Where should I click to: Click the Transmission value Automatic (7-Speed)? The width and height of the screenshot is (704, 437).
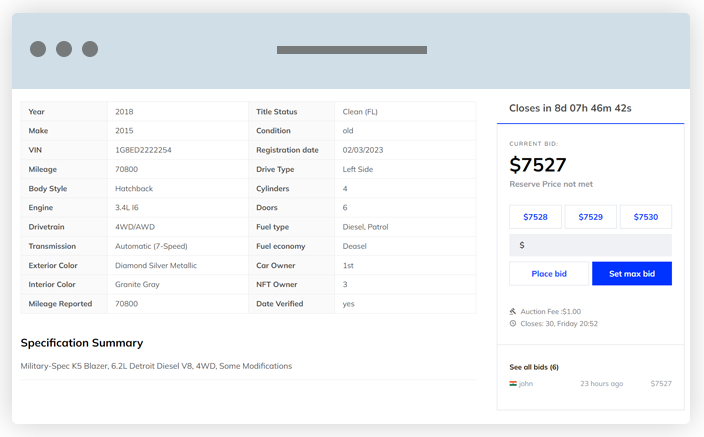[x=151, y=246]
